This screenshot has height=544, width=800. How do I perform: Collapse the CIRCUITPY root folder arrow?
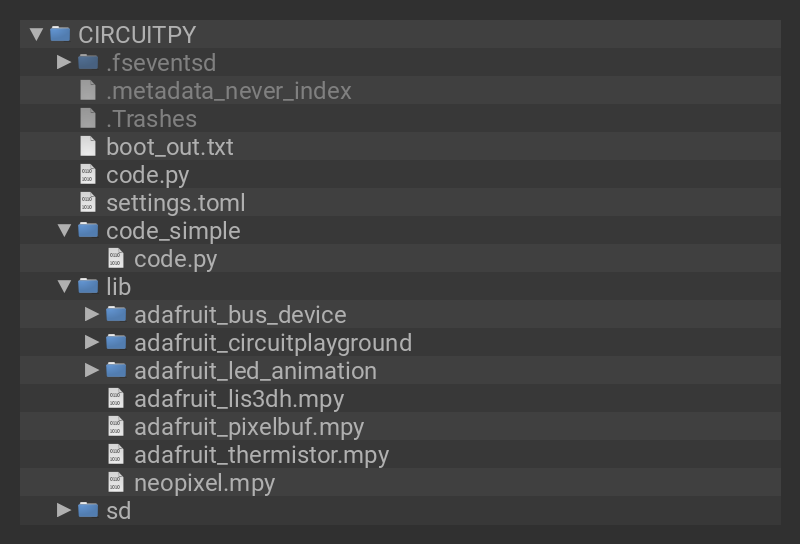(36, 34)
